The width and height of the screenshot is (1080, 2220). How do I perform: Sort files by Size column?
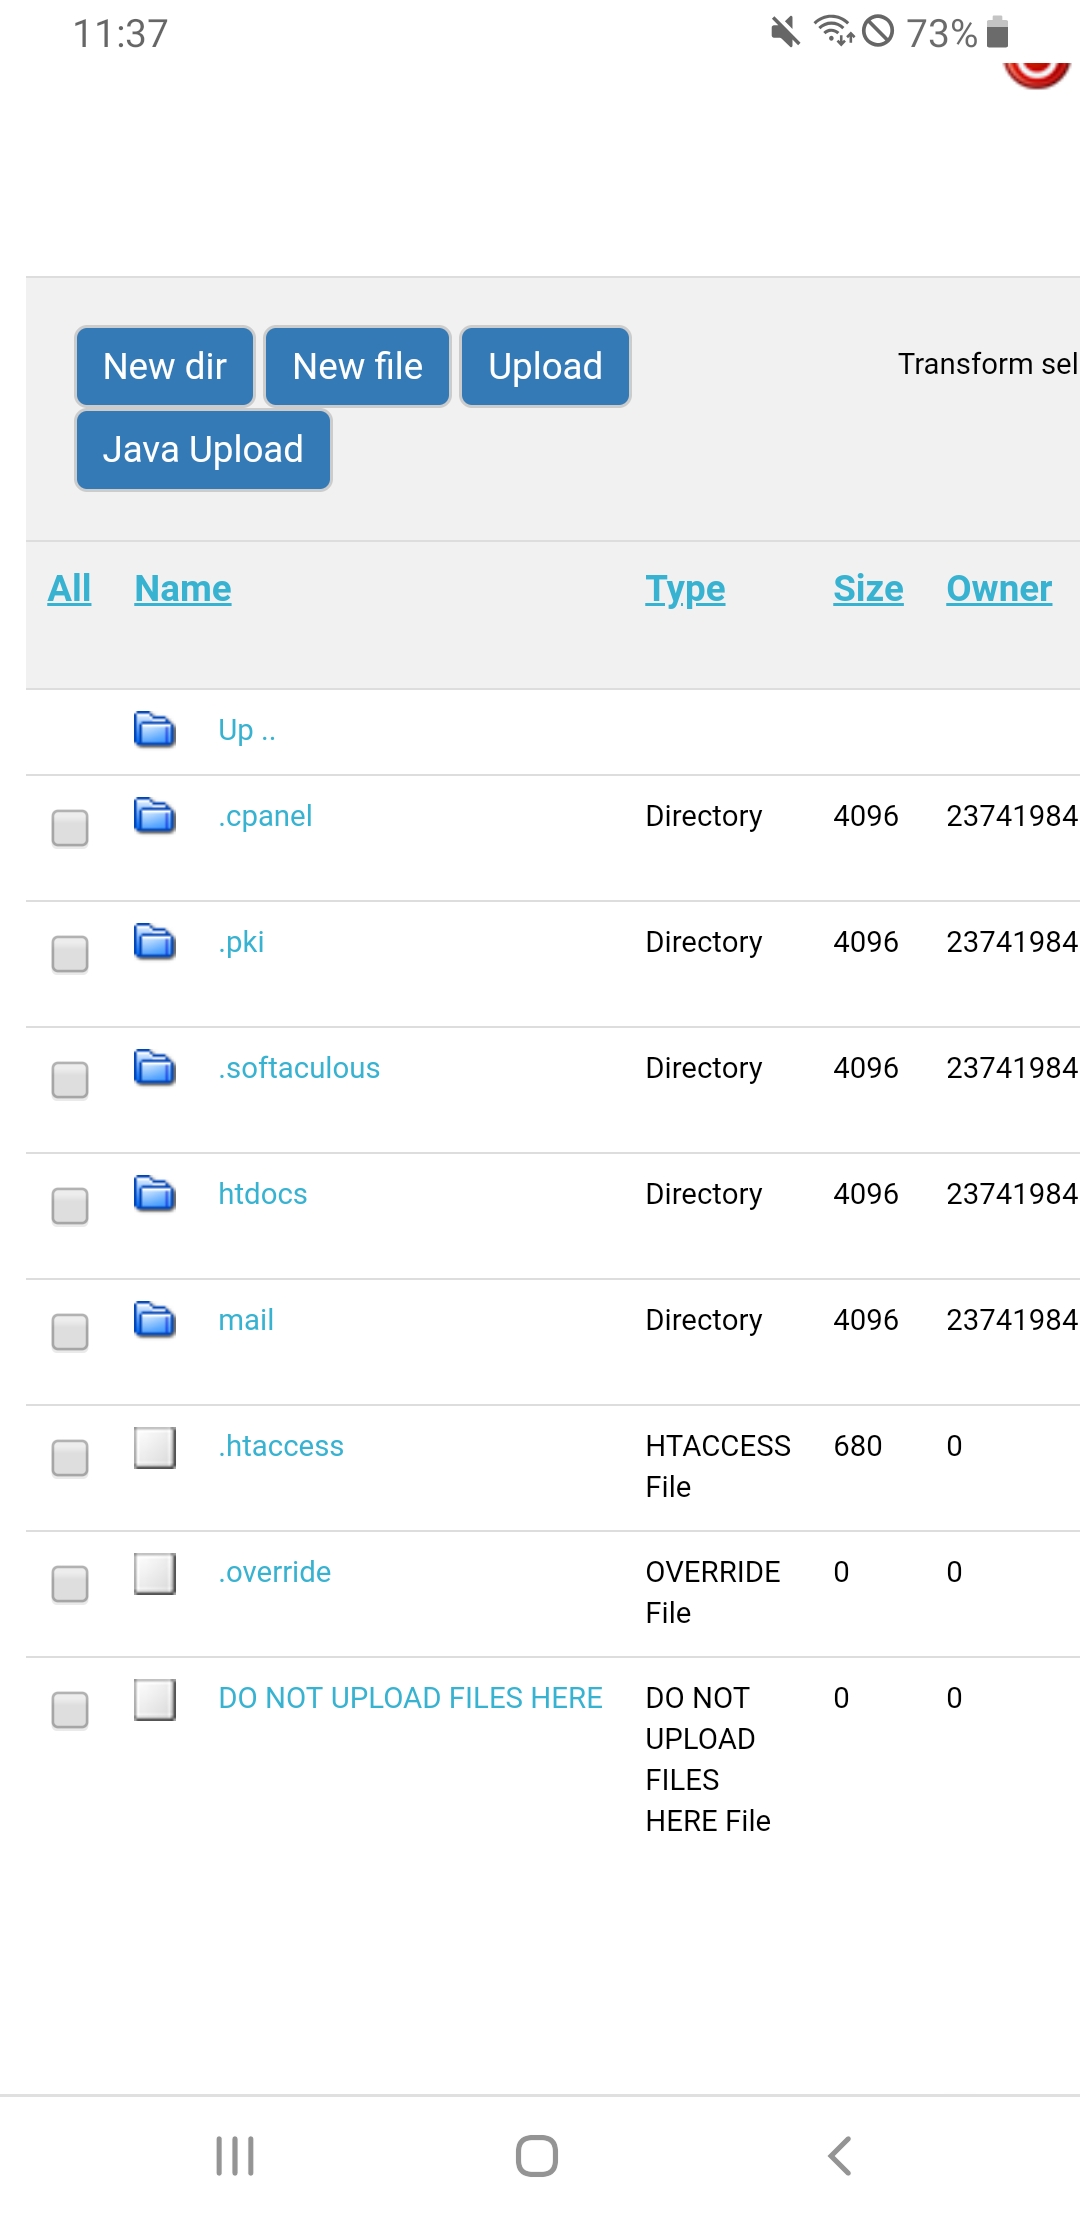868,589
